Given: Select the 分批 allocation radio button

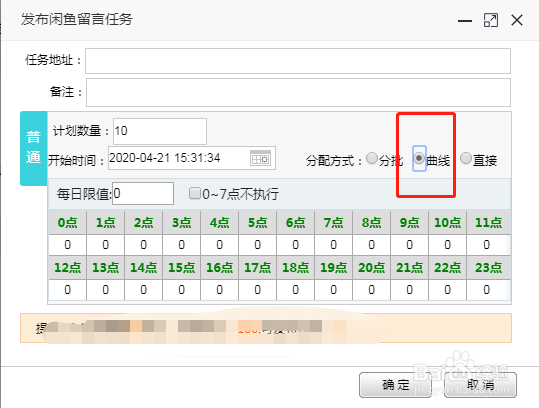Looking at the screenshot, I should pyautogui.click(x=372, y=158).
